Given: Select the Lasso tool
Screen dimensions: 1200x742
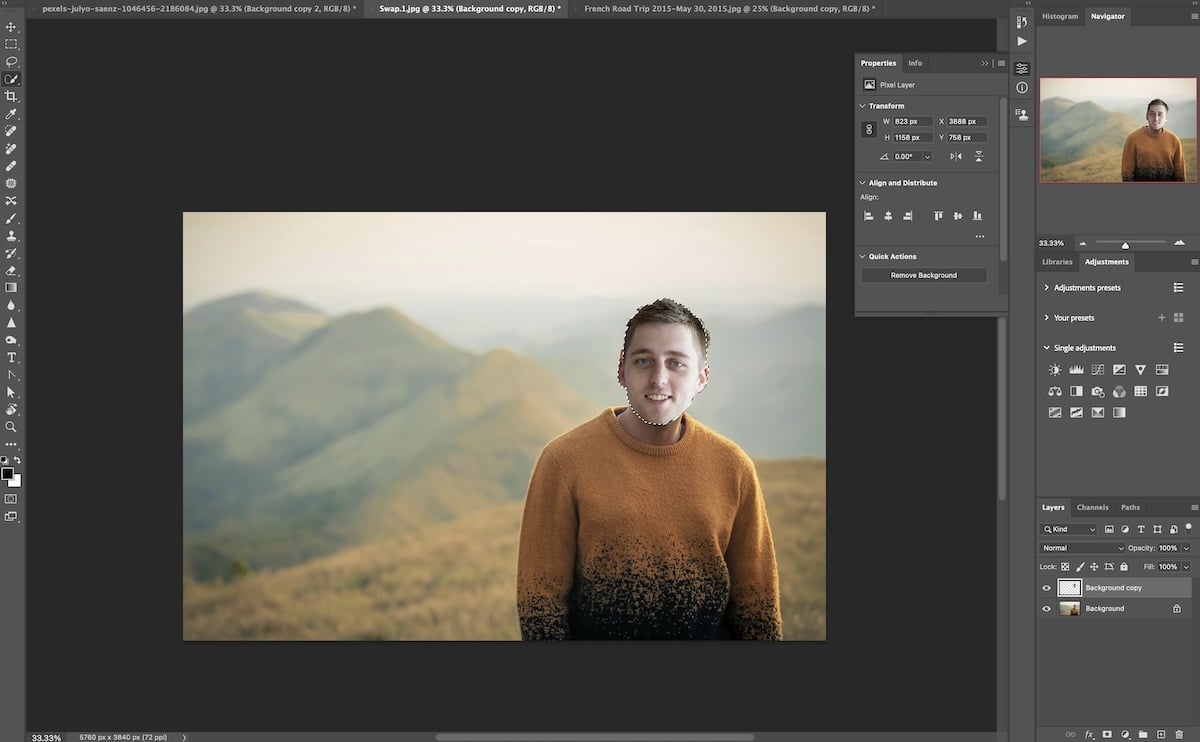Looking at the screenshot, I should tap(12, 63).
